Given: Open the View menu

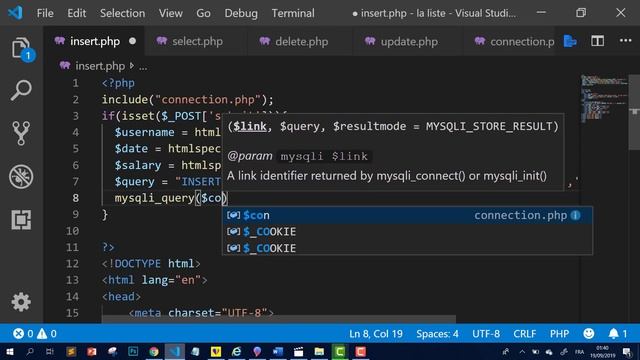Looking at the screenshot, I should tap(171, 13).
